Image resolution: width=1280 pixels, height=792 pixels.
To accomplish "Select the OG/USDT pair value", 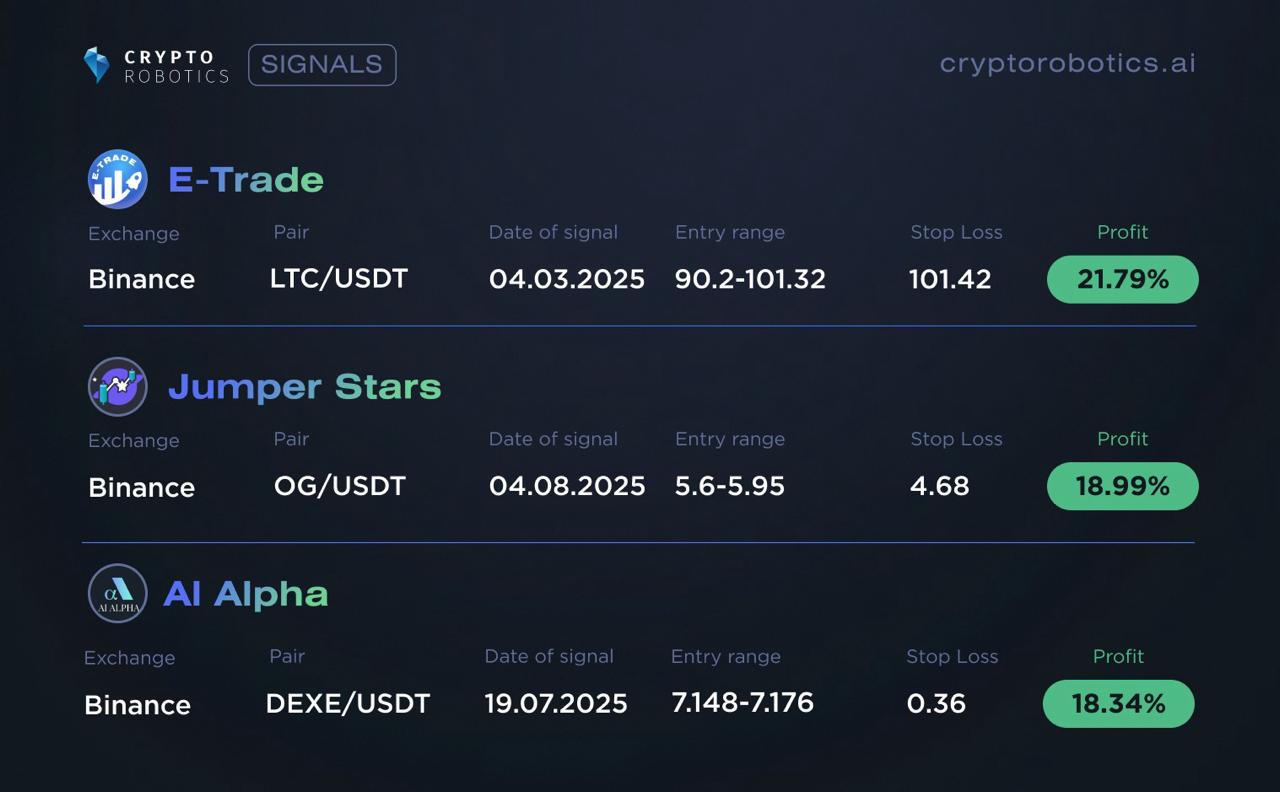I will coord(340,486).
